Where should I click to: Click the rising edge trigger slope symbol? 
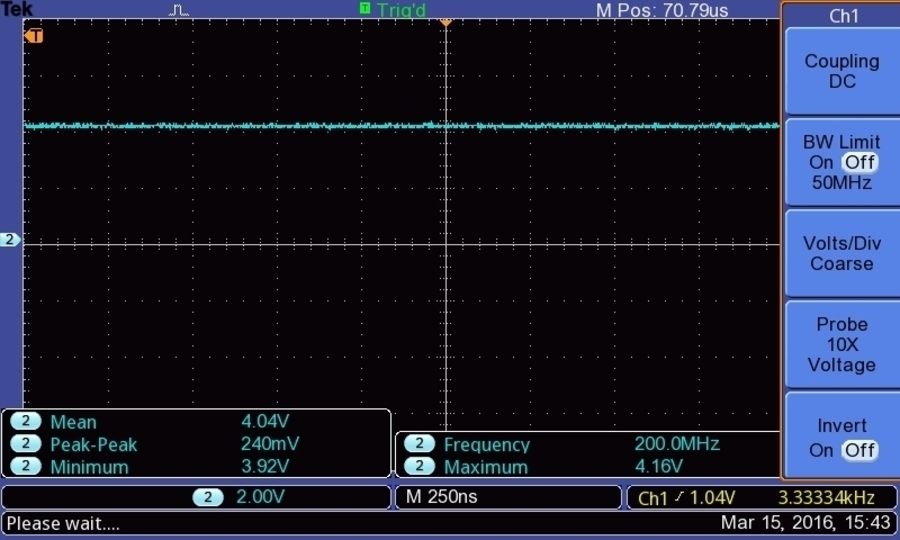[x=680, y=497]
